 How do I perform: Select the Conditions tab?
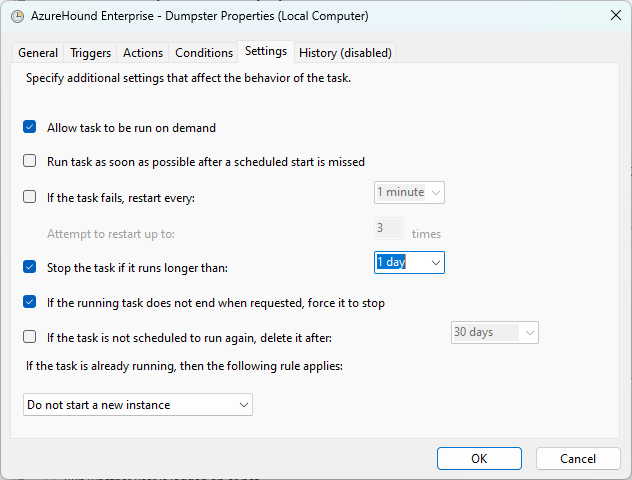tap(204, 53)
